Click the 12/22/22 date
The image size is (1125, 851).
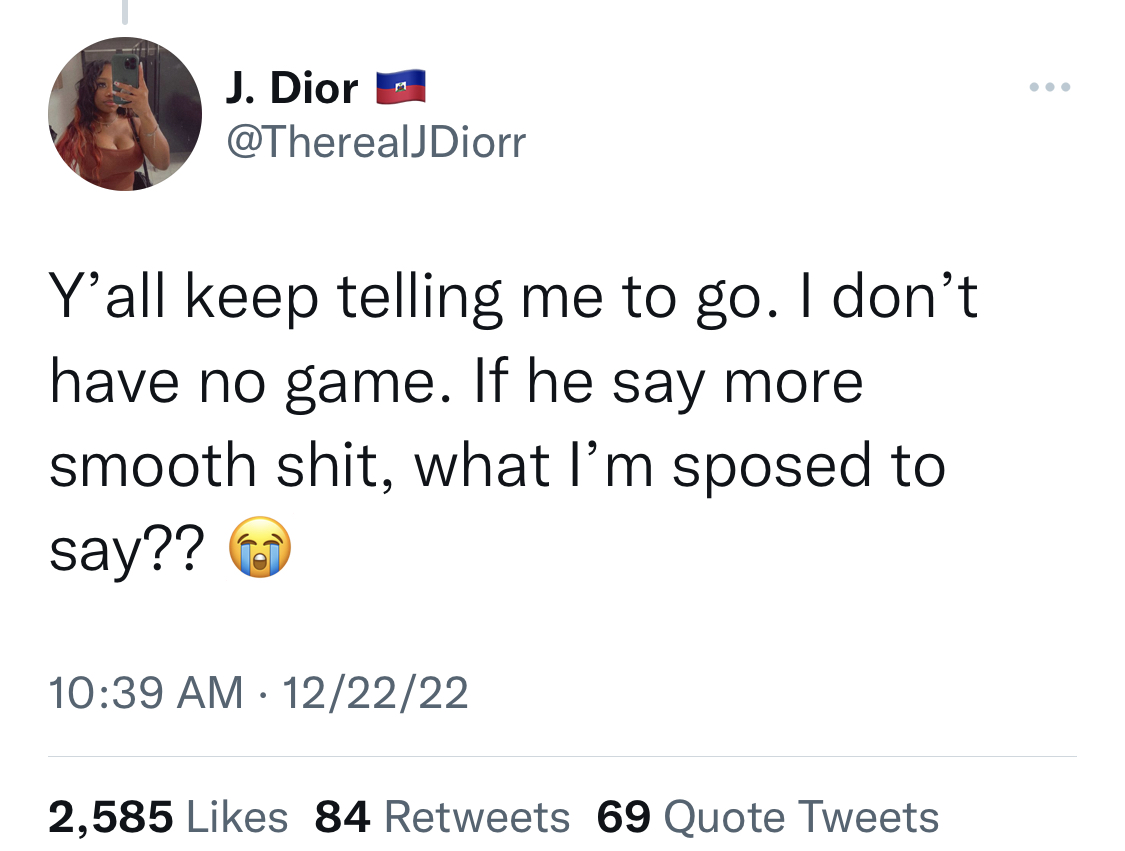coord(375,693)
